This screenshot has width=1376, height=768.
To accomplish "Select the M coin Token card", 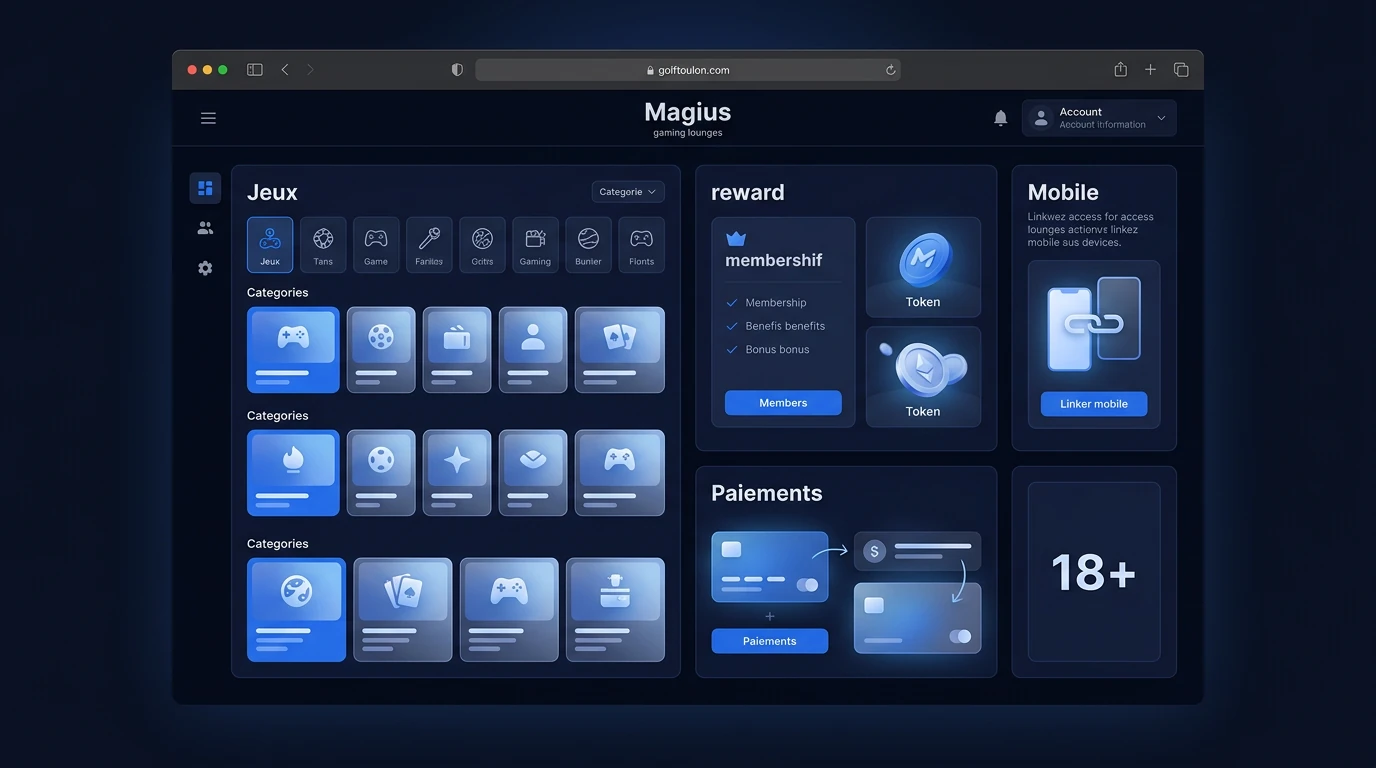I will (923, 267).
